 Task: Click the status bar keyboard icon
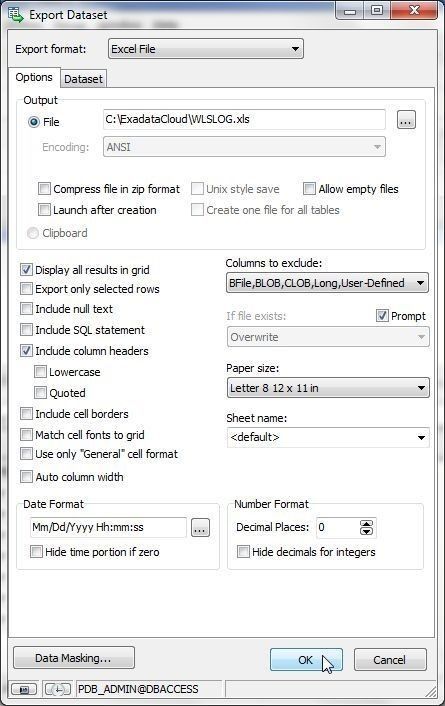pos(23,689)
